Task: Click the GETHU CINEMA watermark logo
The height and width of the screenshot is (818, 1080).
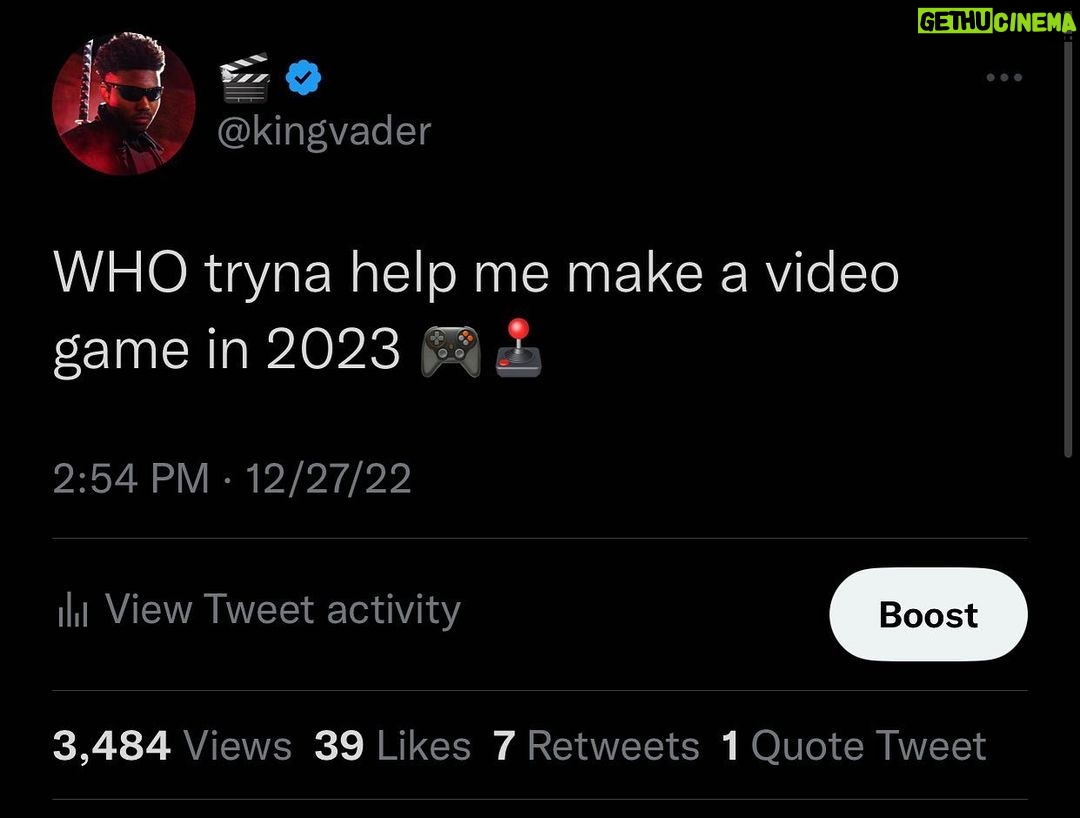Action: [996, 21]
